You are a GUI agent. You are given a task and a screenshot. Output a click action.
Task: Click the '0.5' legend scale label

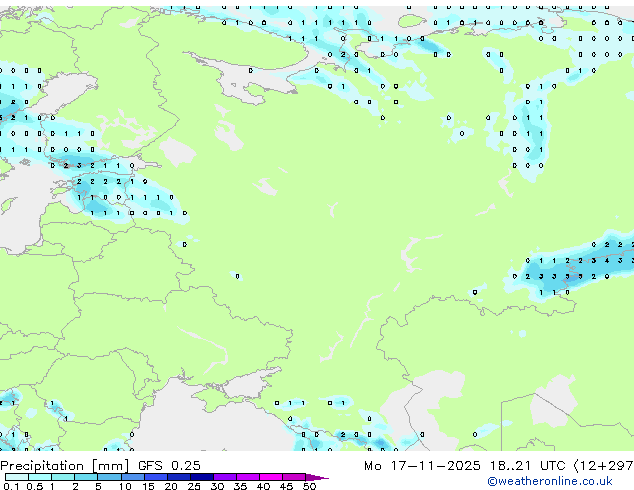coord(34,486)
